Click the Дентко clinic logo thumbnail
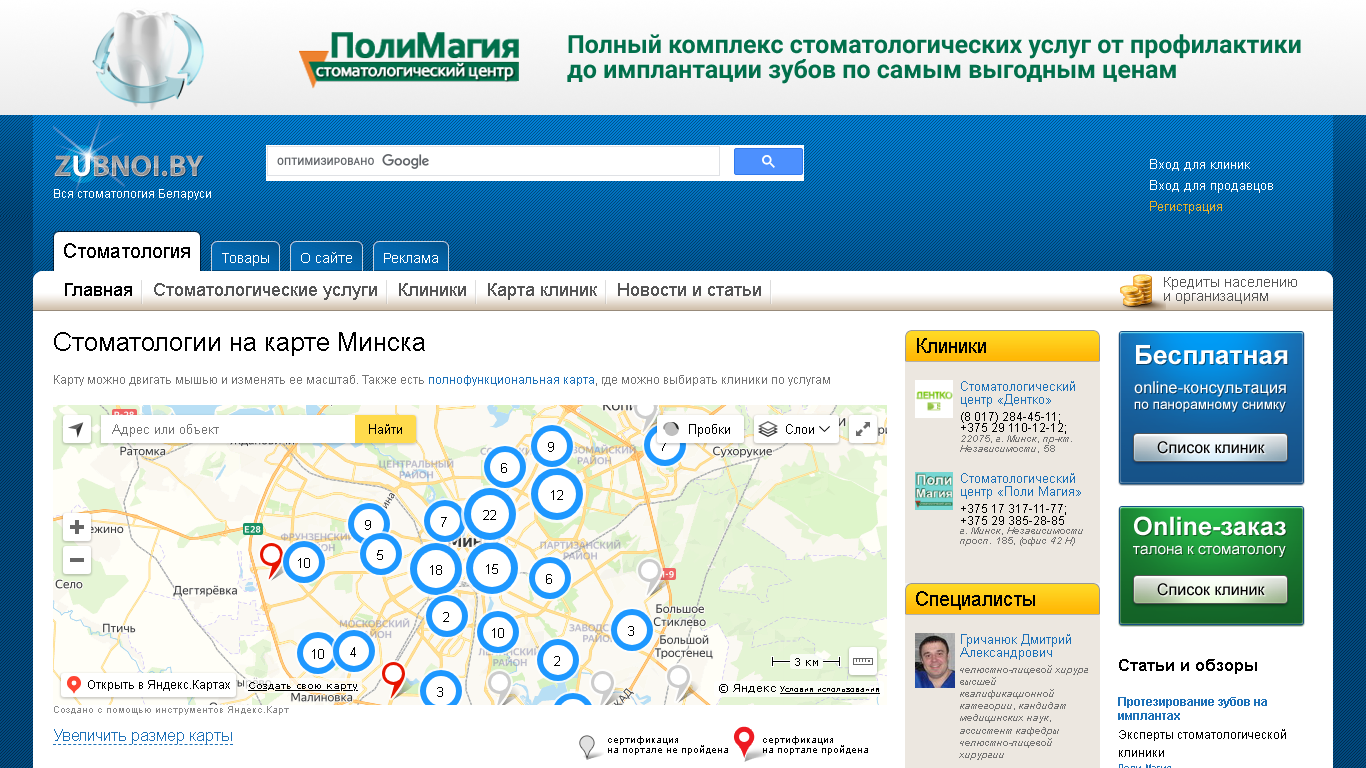 [x=934, y=399]
